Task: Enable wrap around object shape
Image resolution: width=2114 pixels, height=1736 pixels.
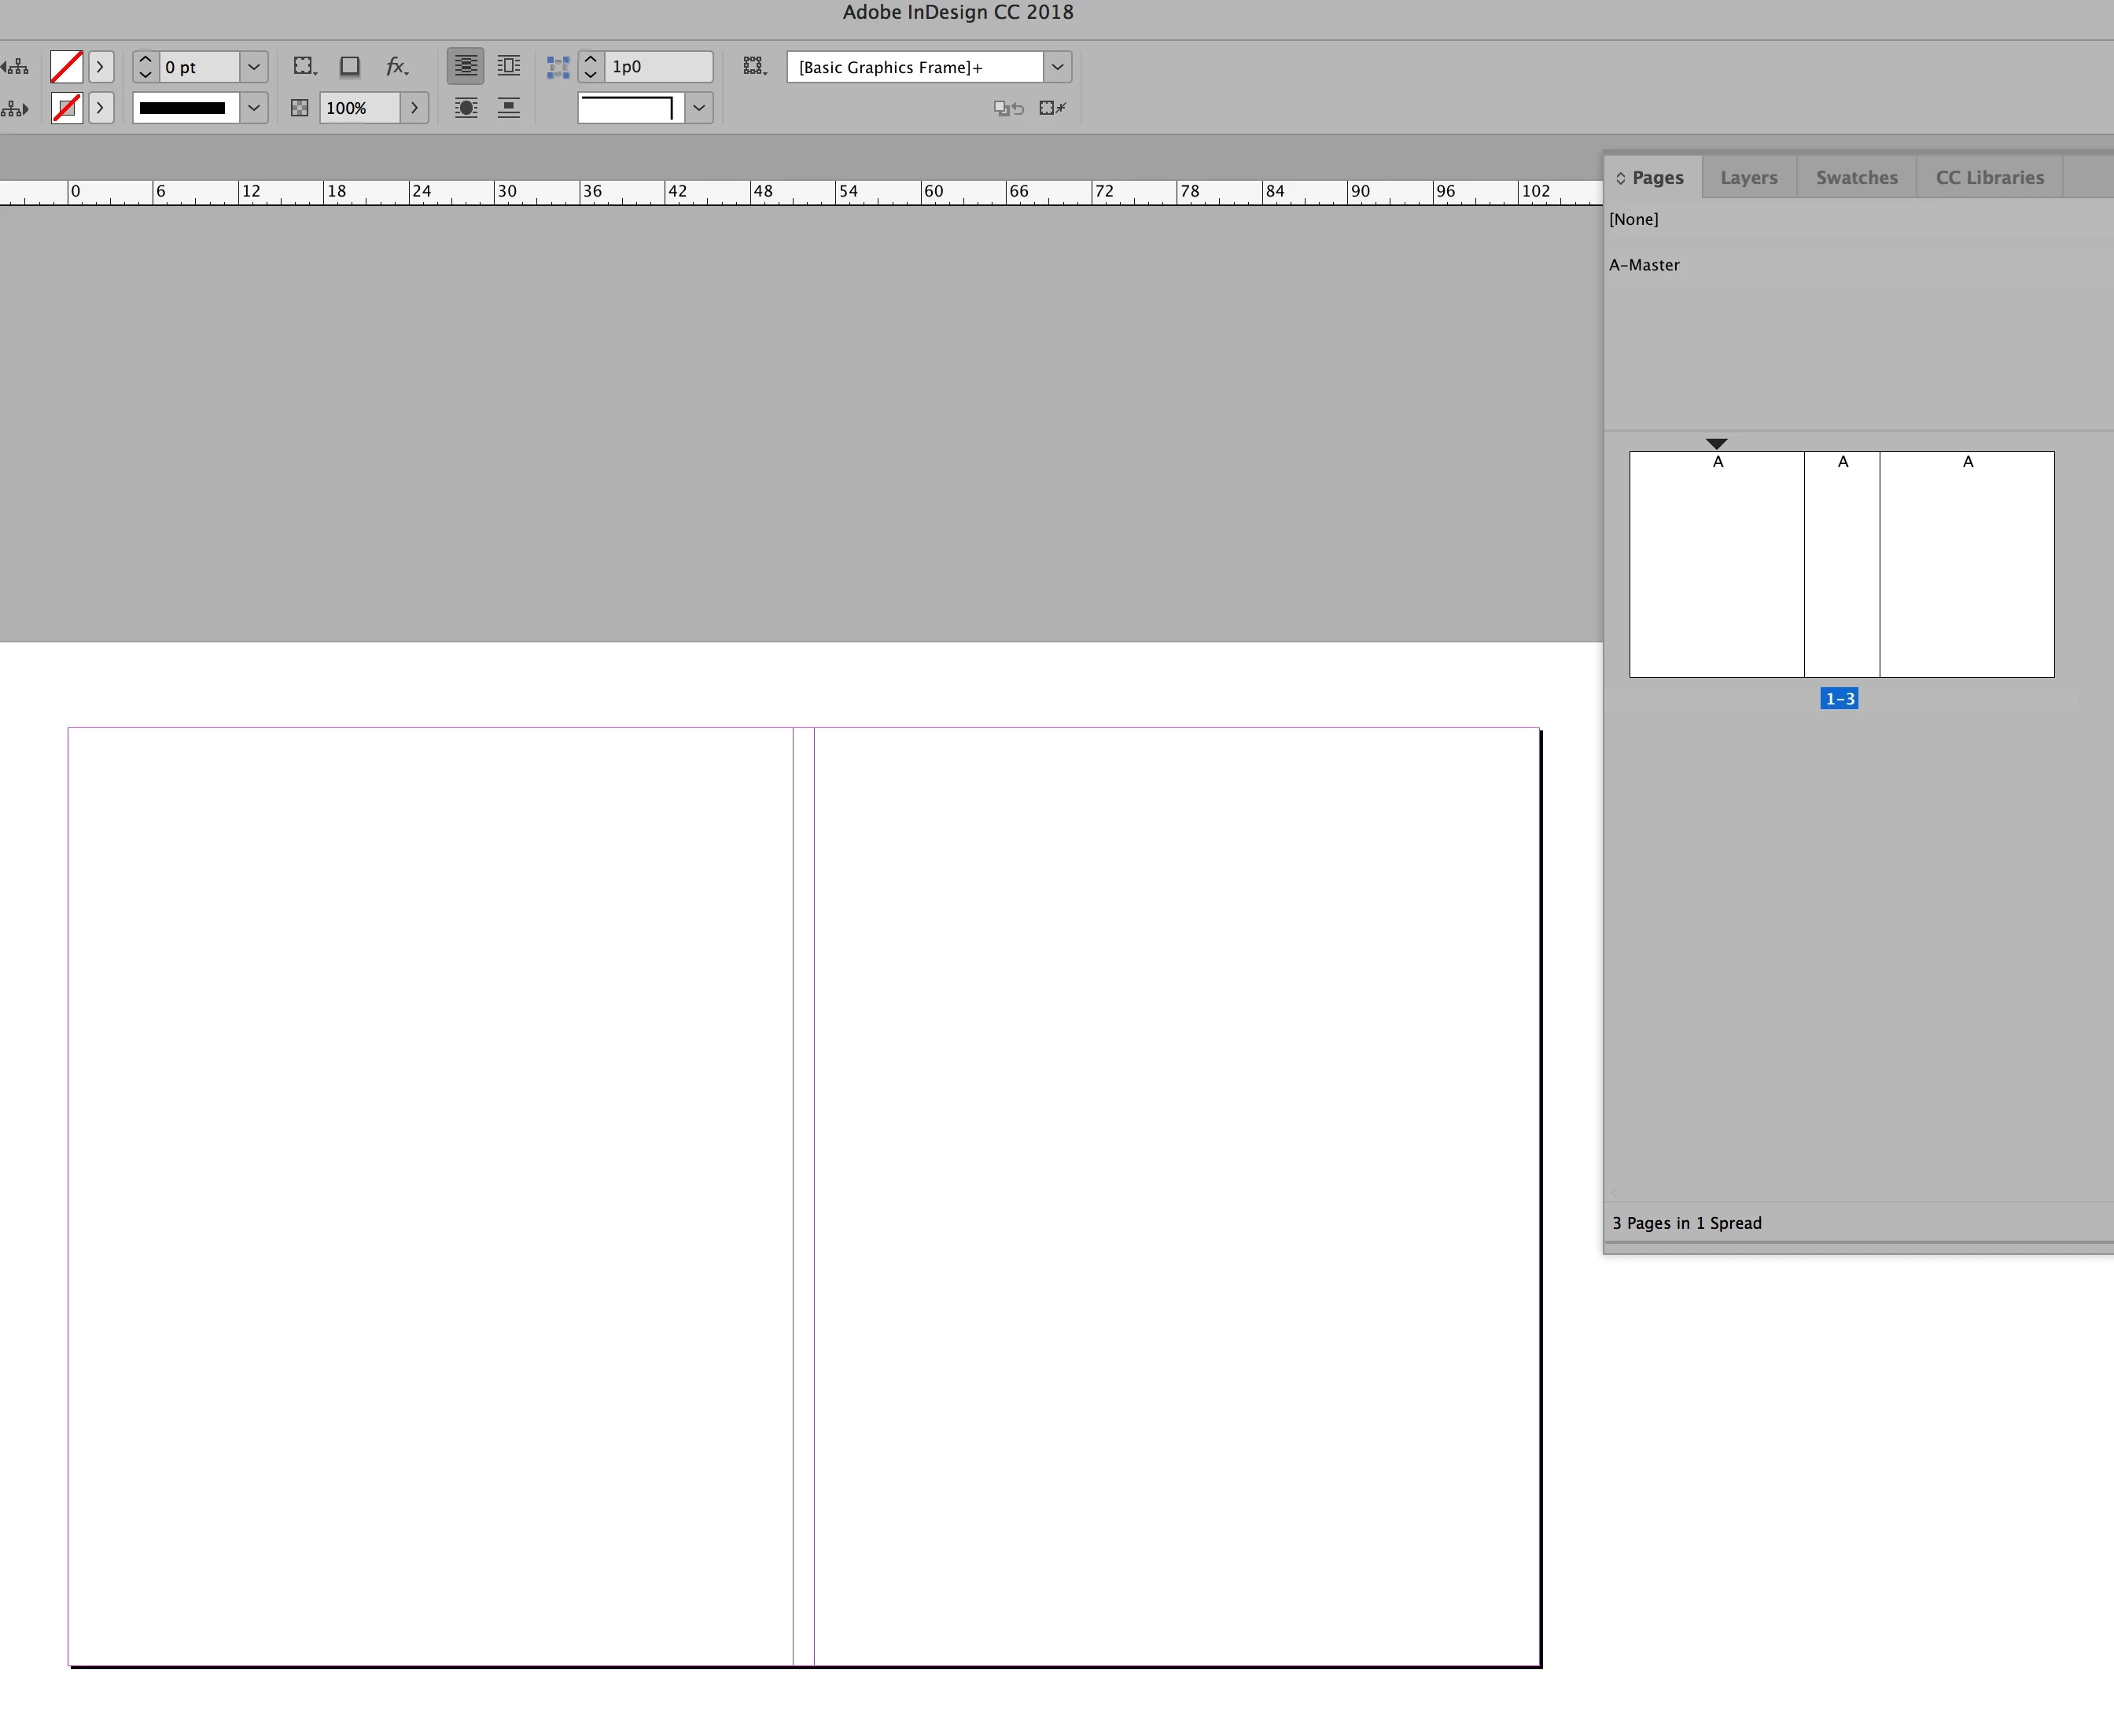Action: [465, 108]
